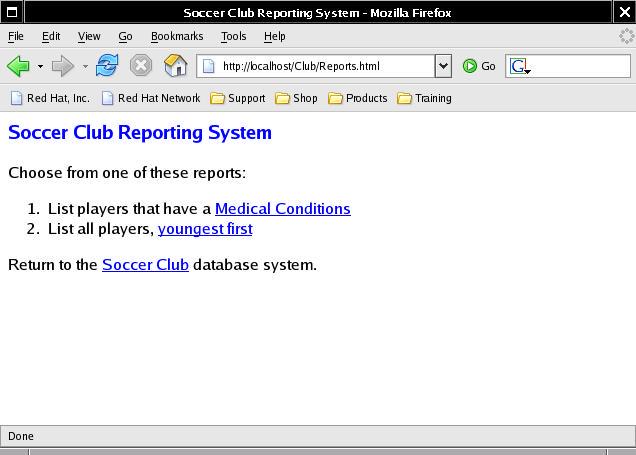Choose search engine via Google icon
The image size is (636, 455).
(x=519, y=66)
